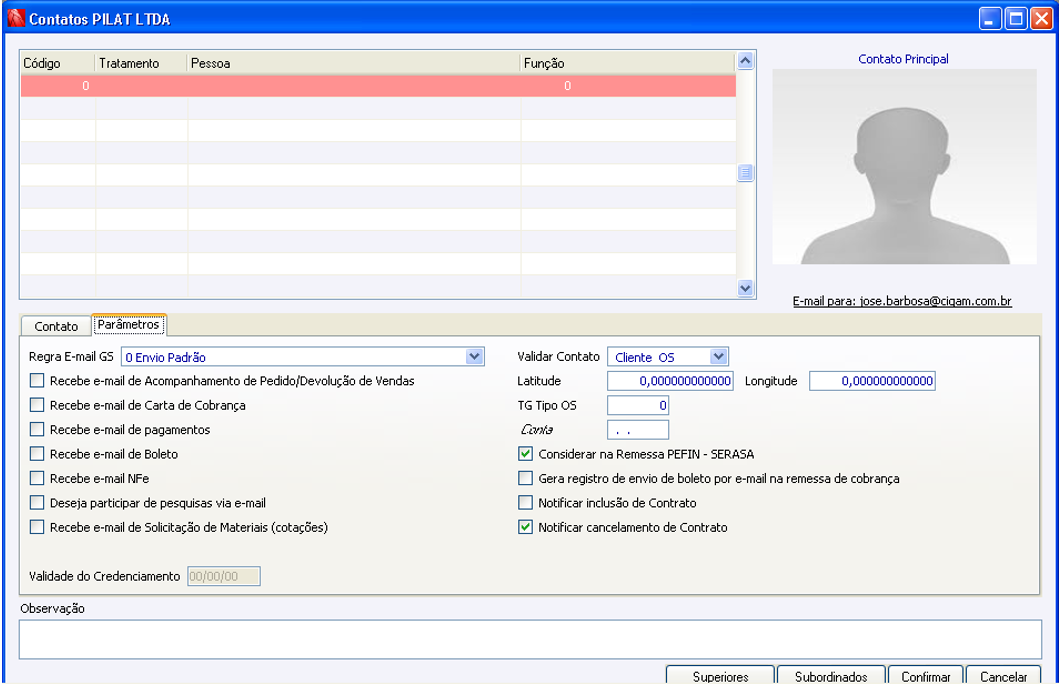Click the Longitude input field

click(872, 381)
